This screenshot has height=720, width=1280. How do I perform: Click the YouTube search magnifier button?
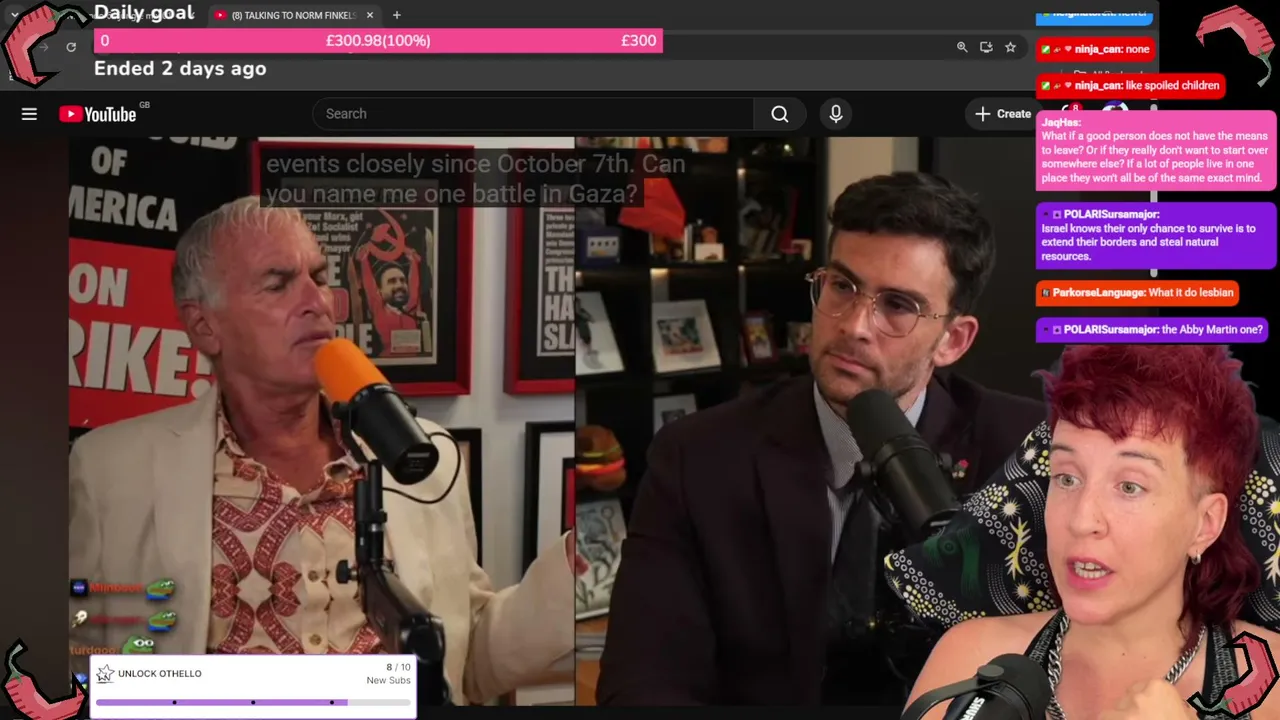pos(780,114)
